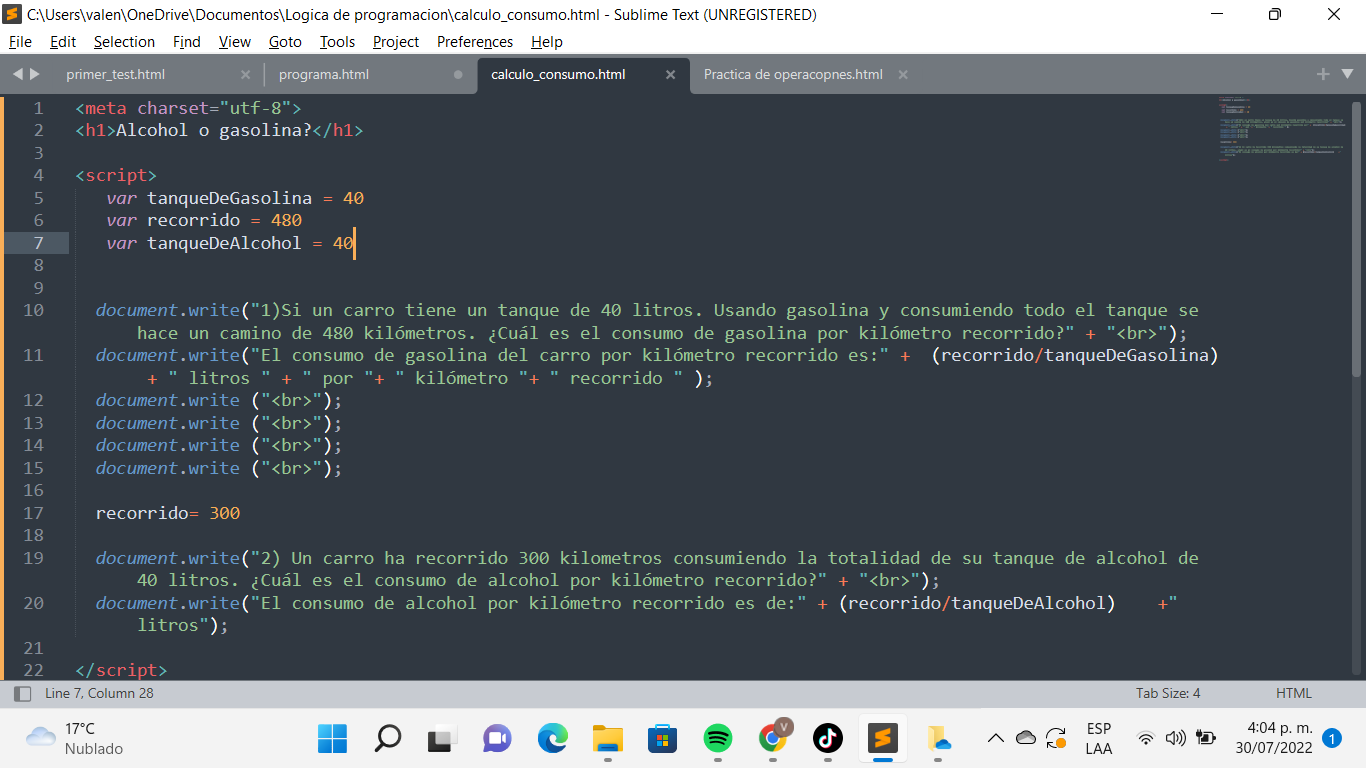Screen dimensions: 1366x768
Task: Click the opening script tag on line 4
Action: tap(116, 175)
